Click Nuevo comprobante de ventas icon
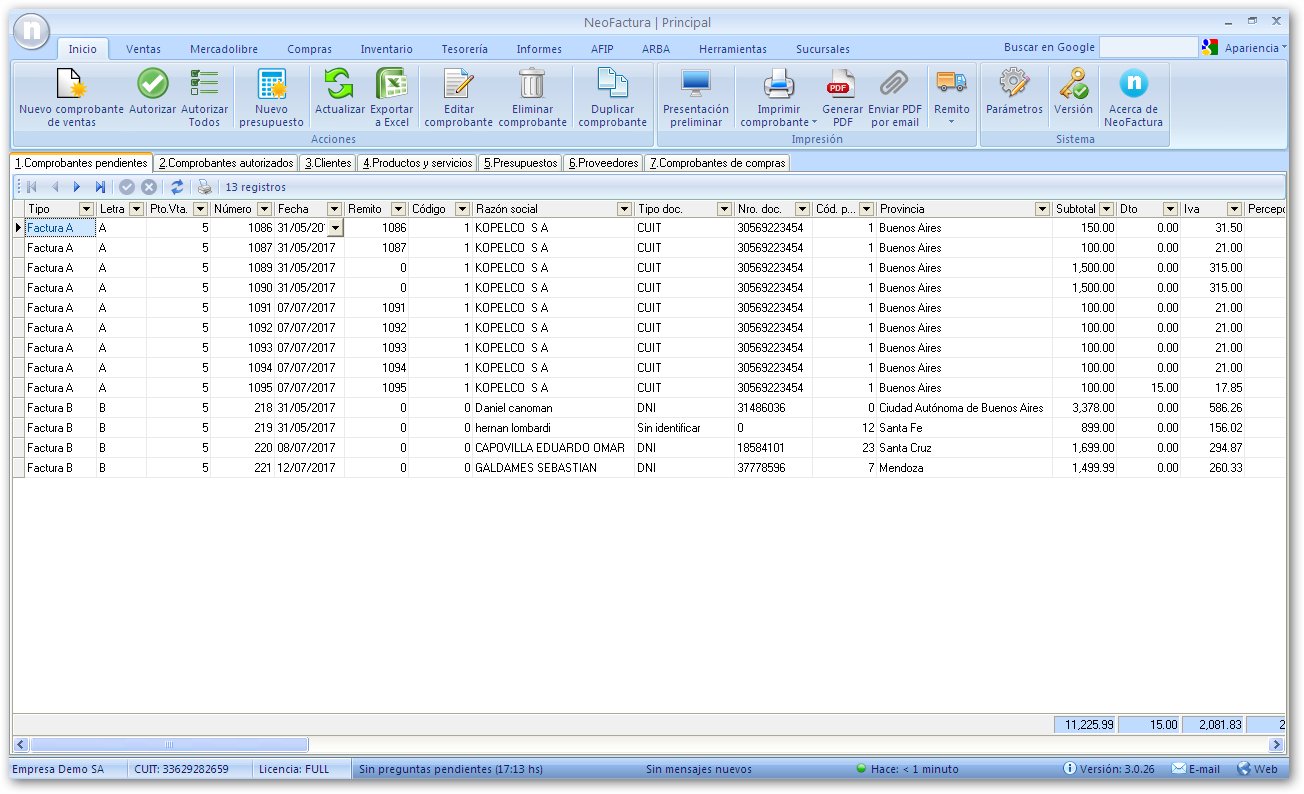This screenshot has height=794, width=1304. 71,84
